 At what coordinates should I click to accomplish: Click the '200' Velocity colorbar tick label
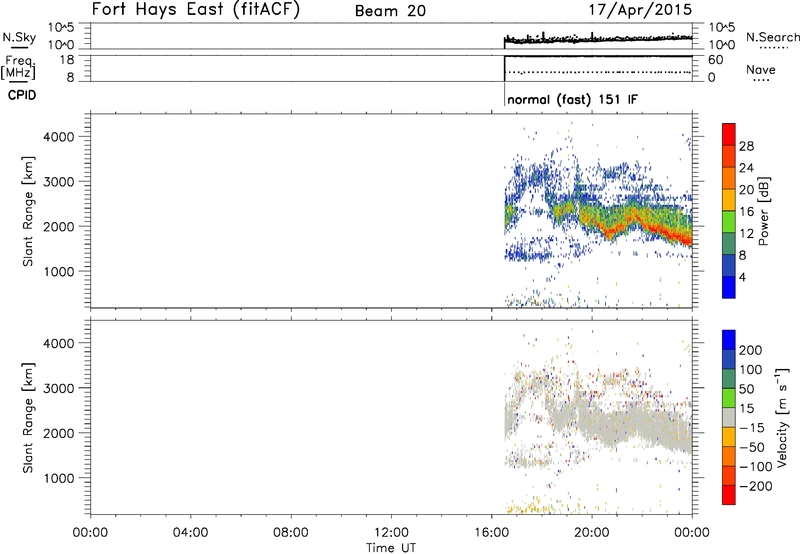click(x=751, y=350)
